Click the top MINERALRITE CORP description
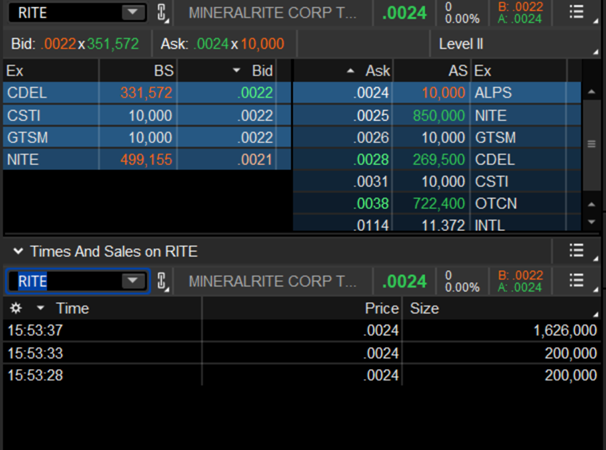 click(x=272, y=13)
